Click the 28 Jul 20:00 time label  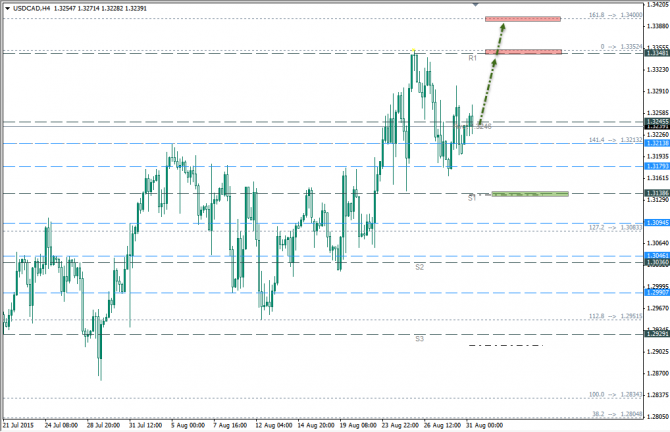pyautogui.click(x=103, y=425)
